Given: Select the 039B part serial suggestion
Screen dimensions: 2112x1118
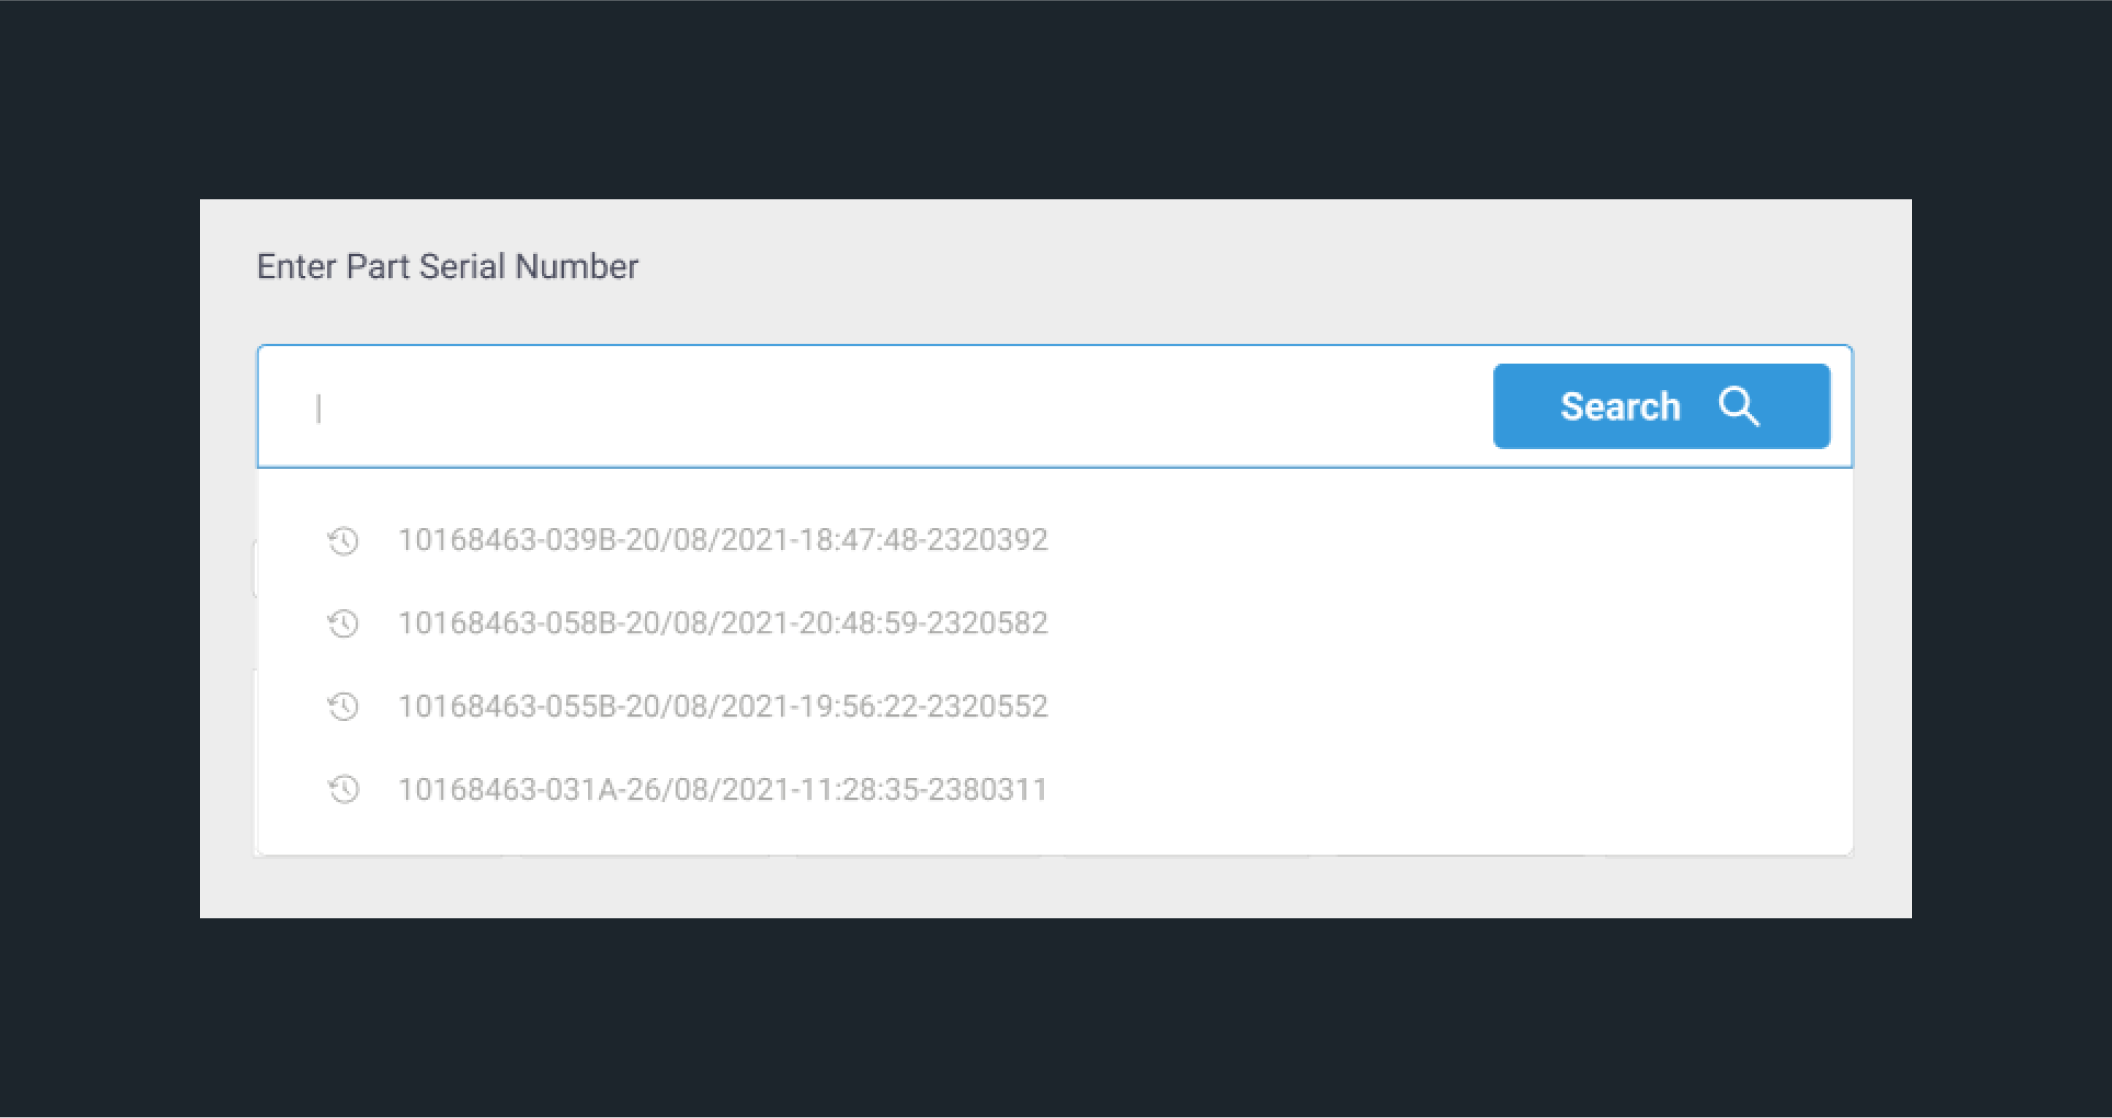Looking at the screenshot, I should click(1055, 540).
